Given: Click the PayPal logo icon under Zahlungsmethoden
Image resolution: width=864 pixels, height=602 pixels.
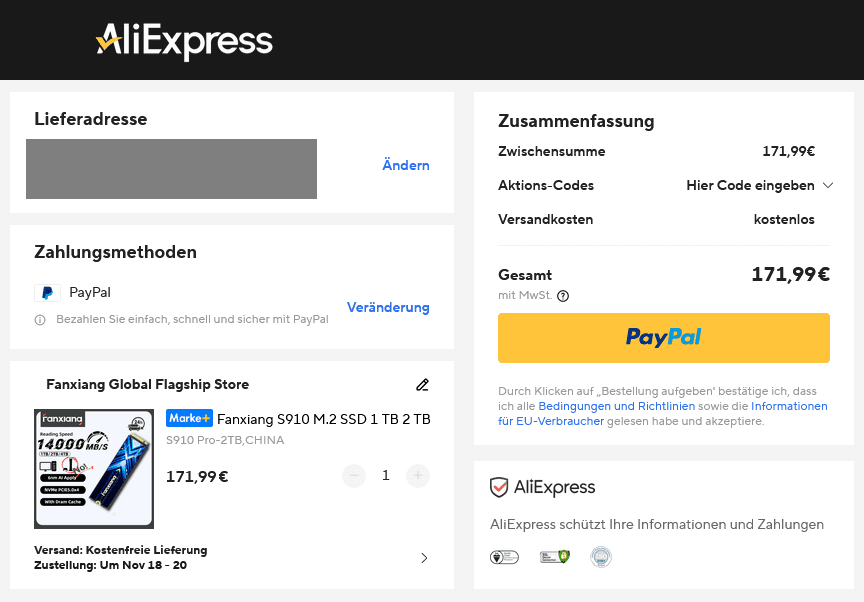Looking at the screenshot, I should coord(47,293).
